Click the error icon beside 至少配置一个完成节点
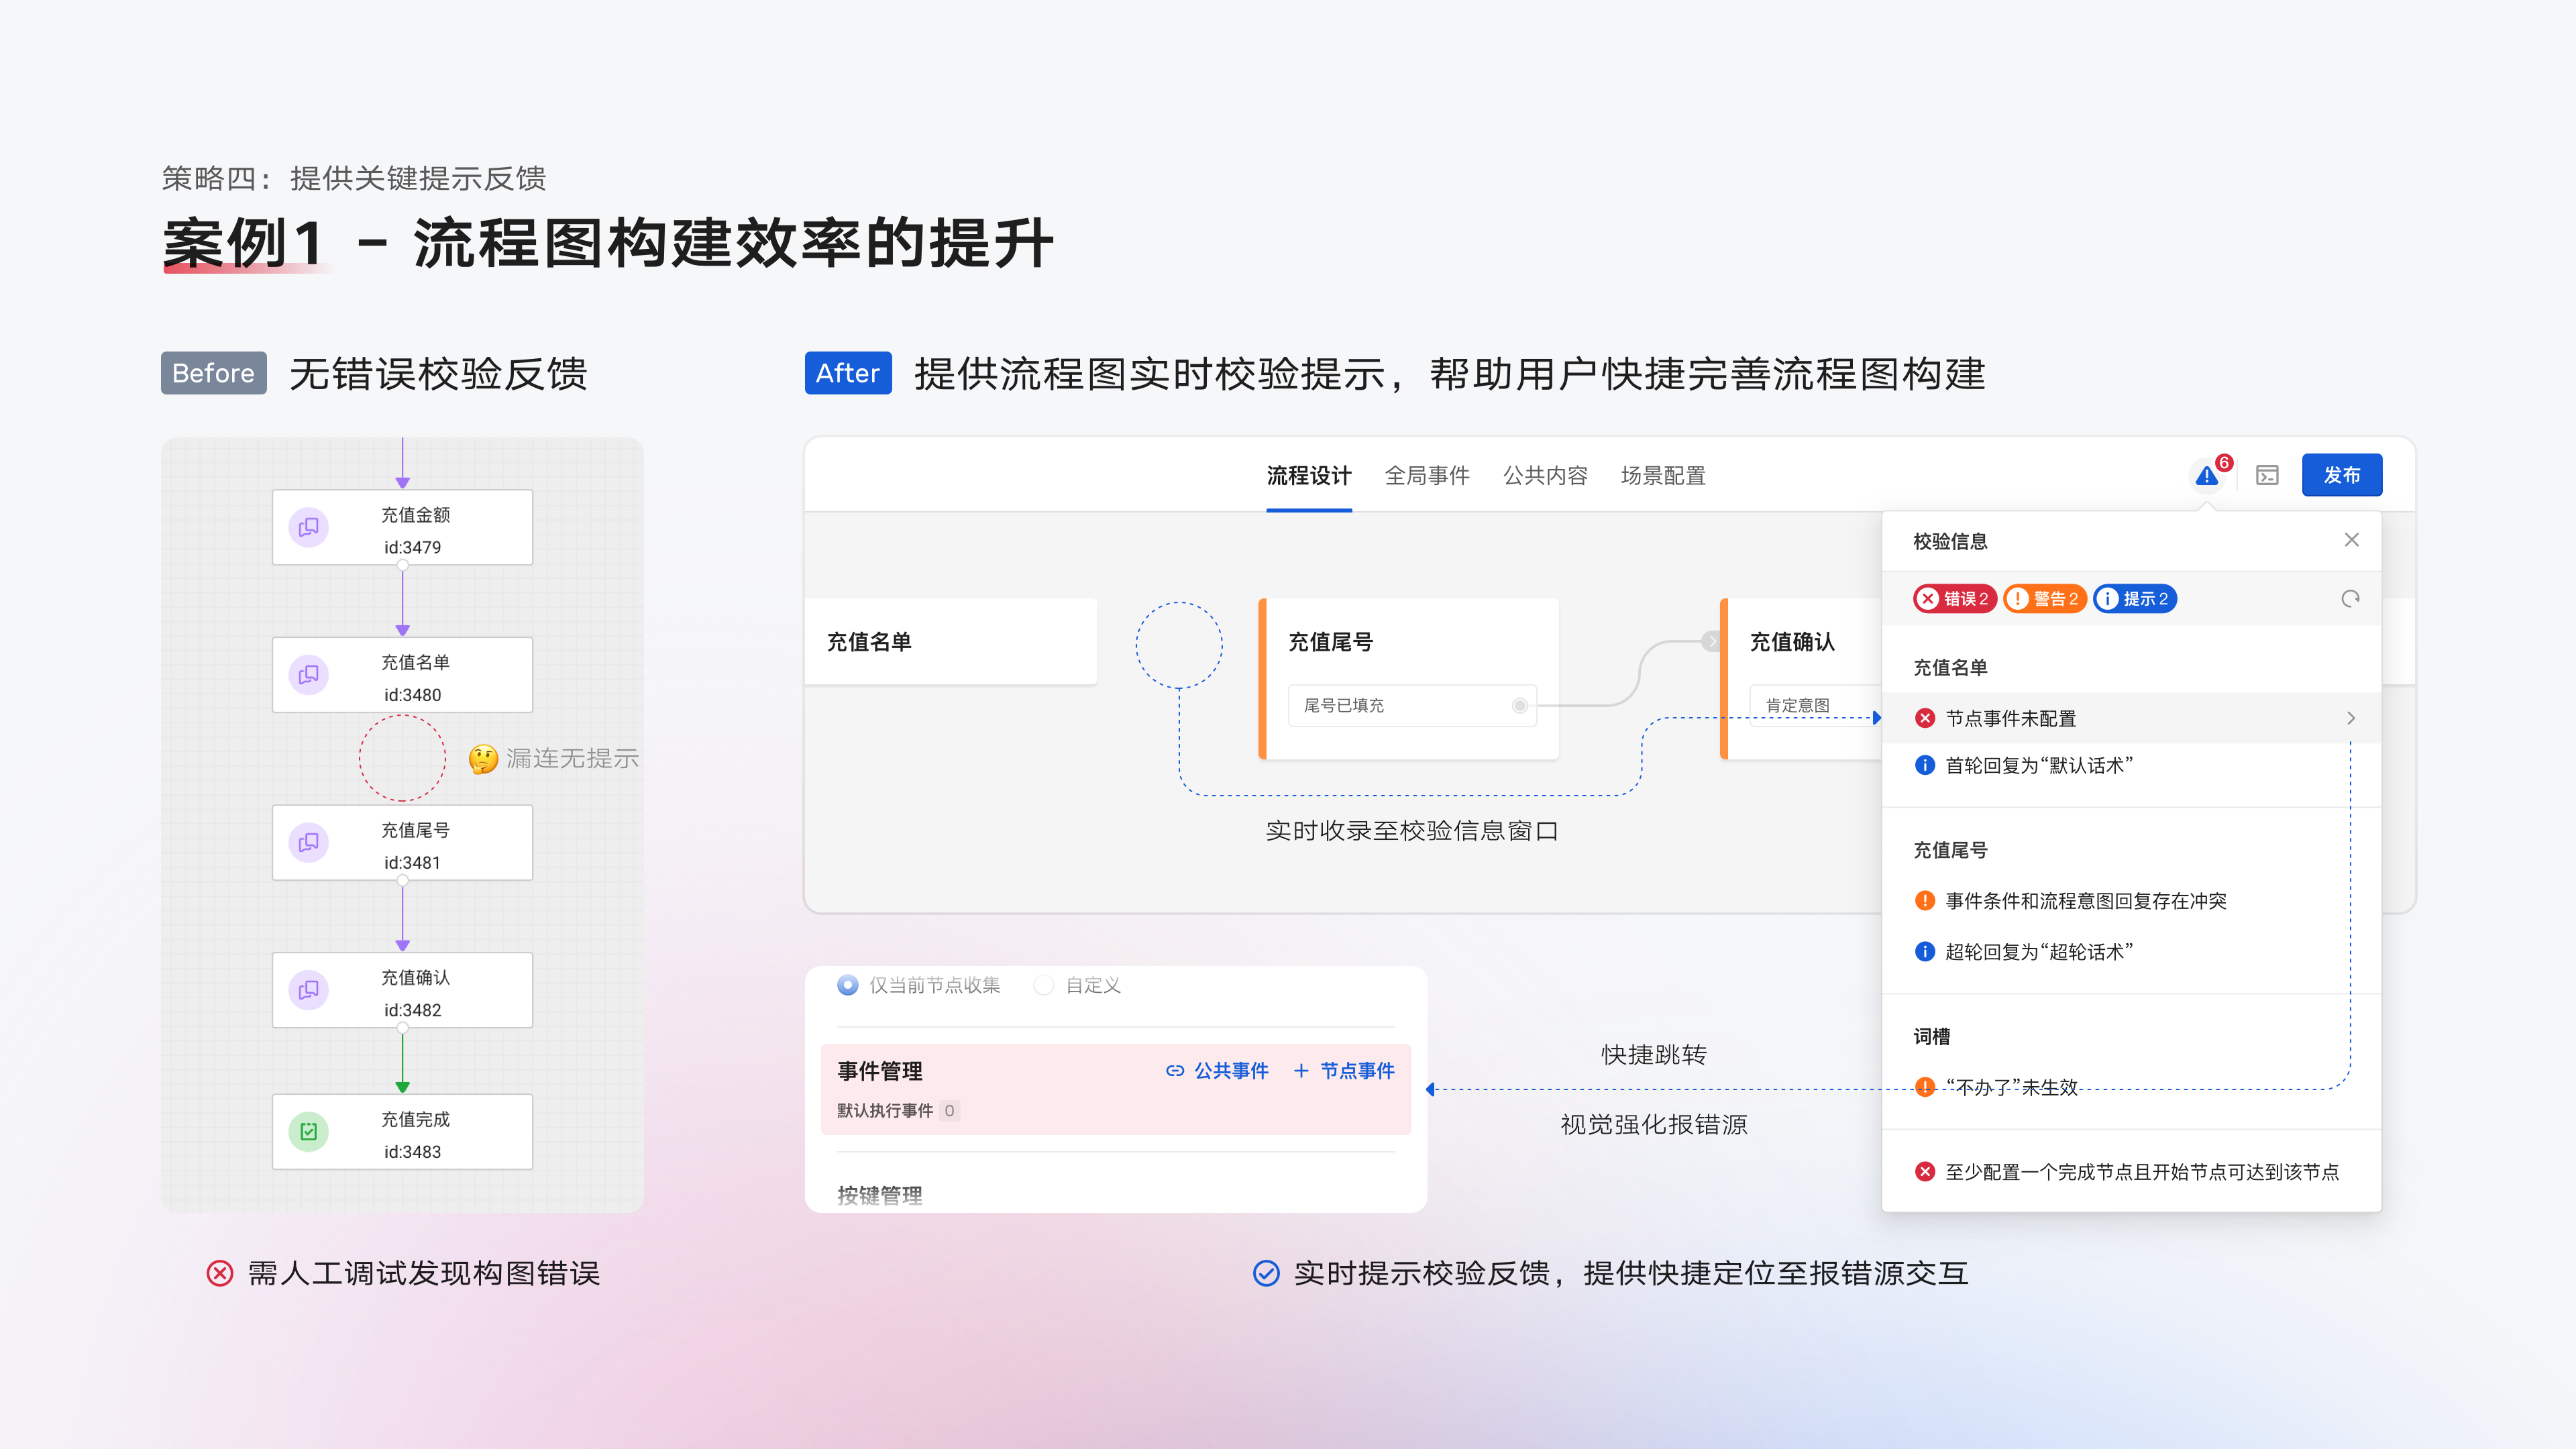The width and height of the screenshot is (2576, 1449). click(1924, 1172)
